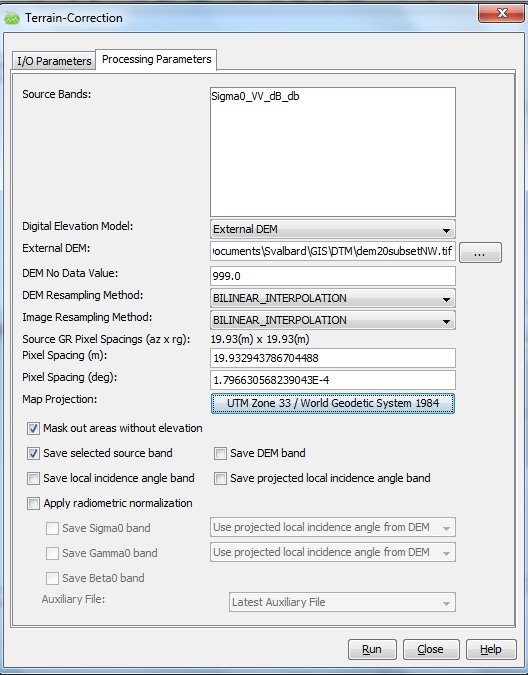Click the Run button
Screen dimensions: 528x675
pos(372,649)
